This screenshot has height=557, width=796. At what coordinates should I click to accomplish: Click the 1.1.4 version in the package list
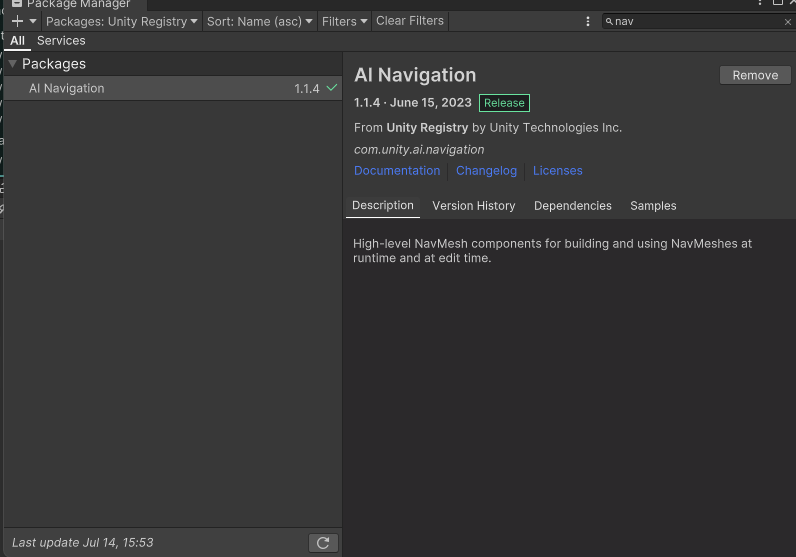point(307,89)
